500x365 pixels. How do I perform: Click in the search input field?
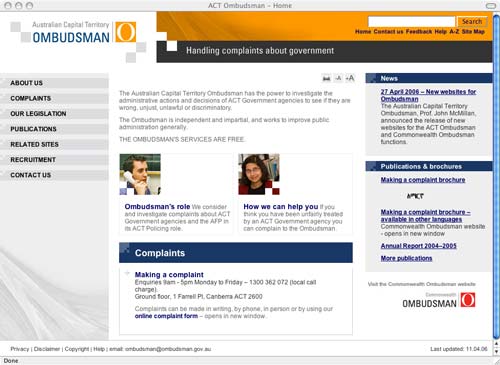coord(411,21)
